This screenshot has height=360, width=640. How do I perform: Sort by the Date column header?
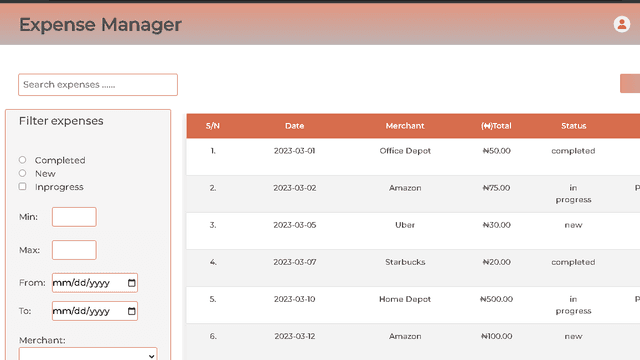[x=294, y=126]
